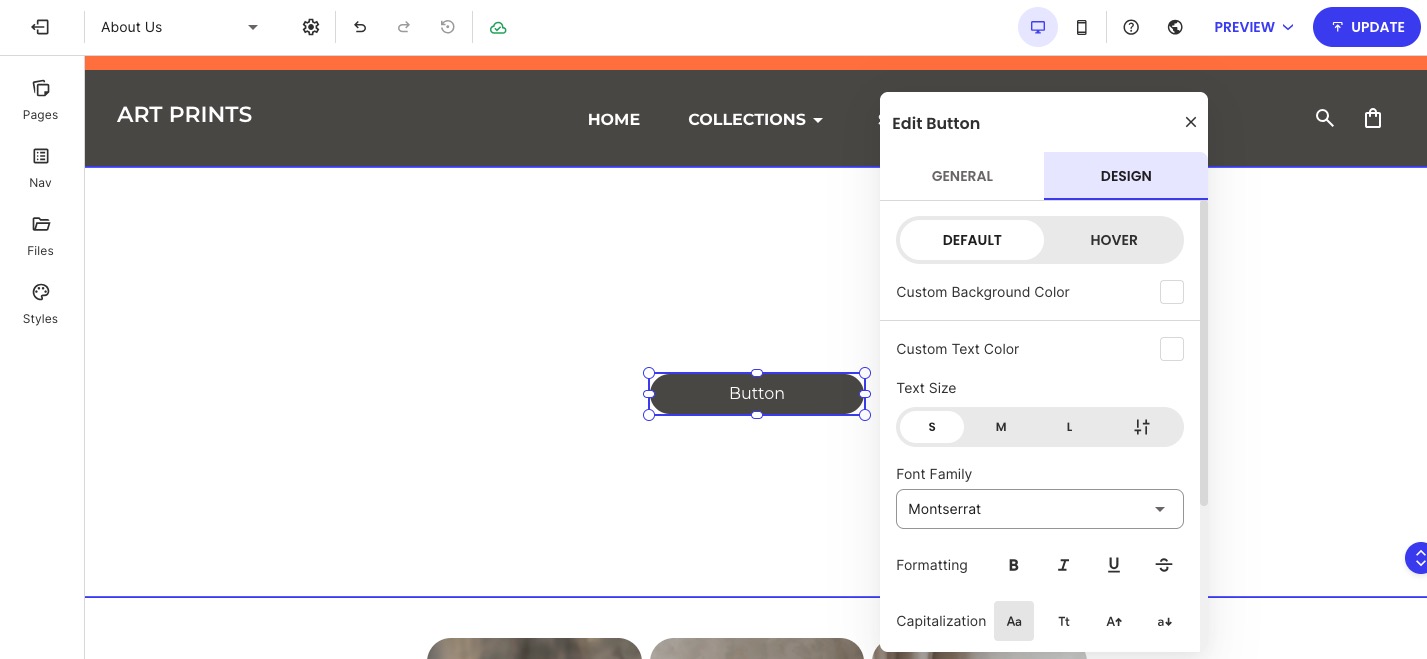
Task: Switch to the DESIGN tab
Action: point(1126,176)
